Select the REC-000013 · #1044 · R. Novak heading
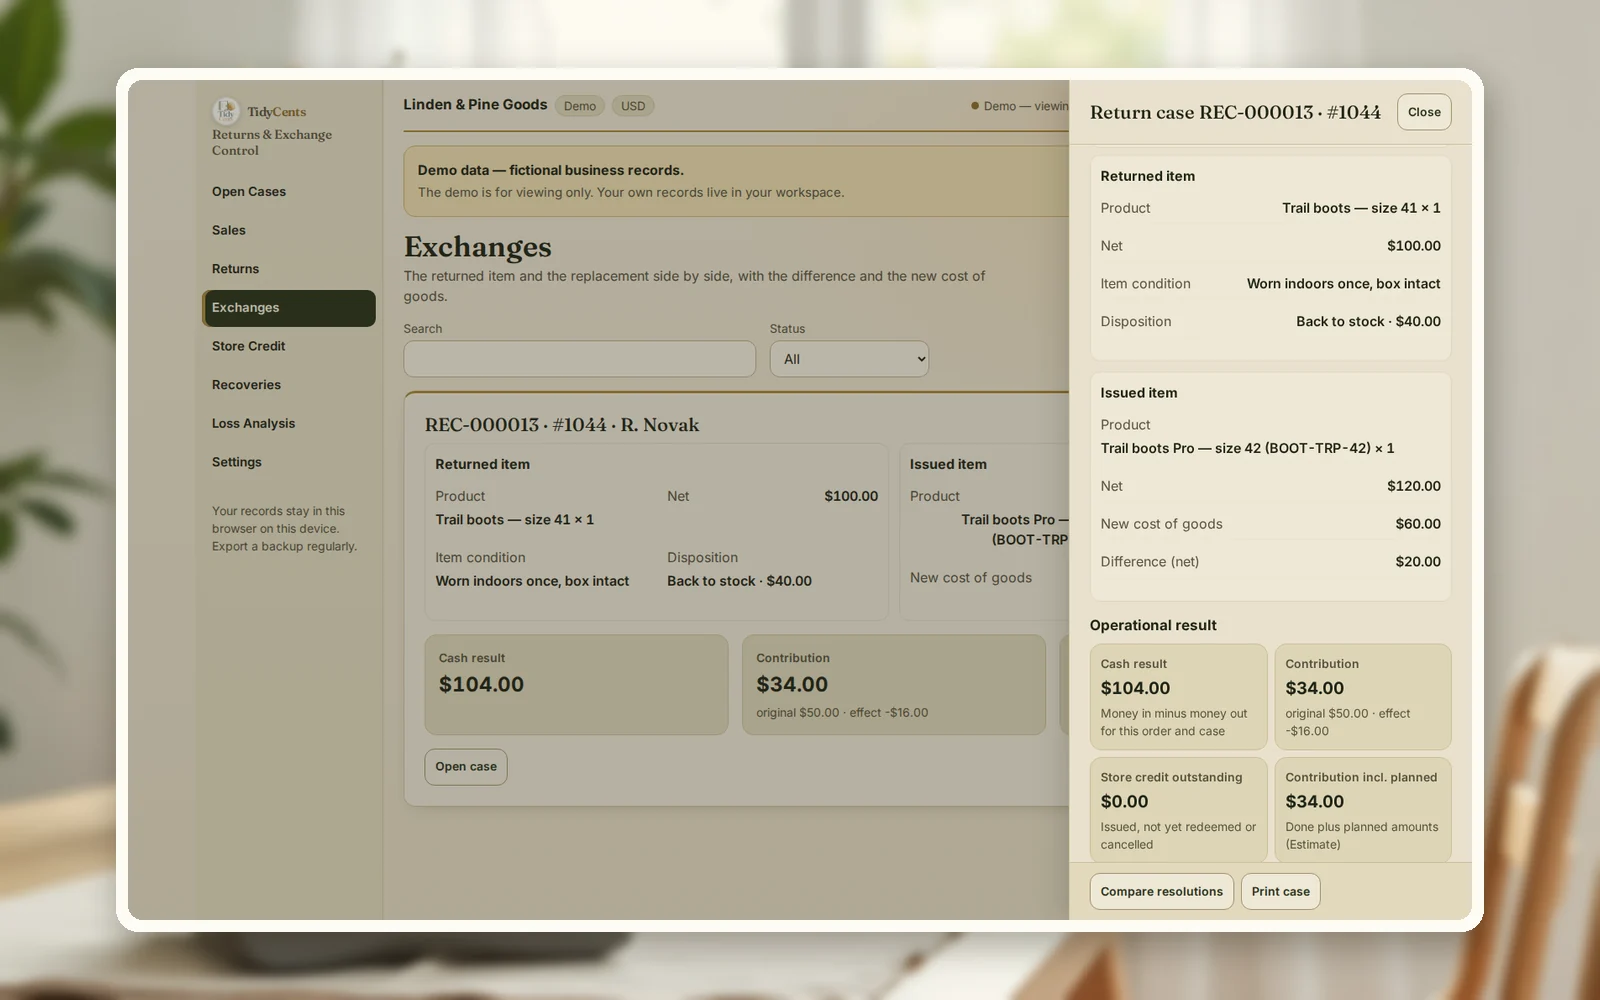1600x1000 pixels. [562, 425]
